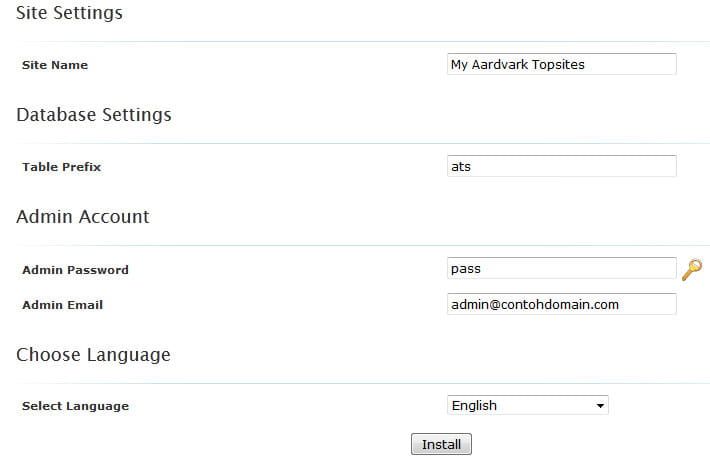Click into the Admin Email field
710x460 pixels.
(x=562, y=304)
